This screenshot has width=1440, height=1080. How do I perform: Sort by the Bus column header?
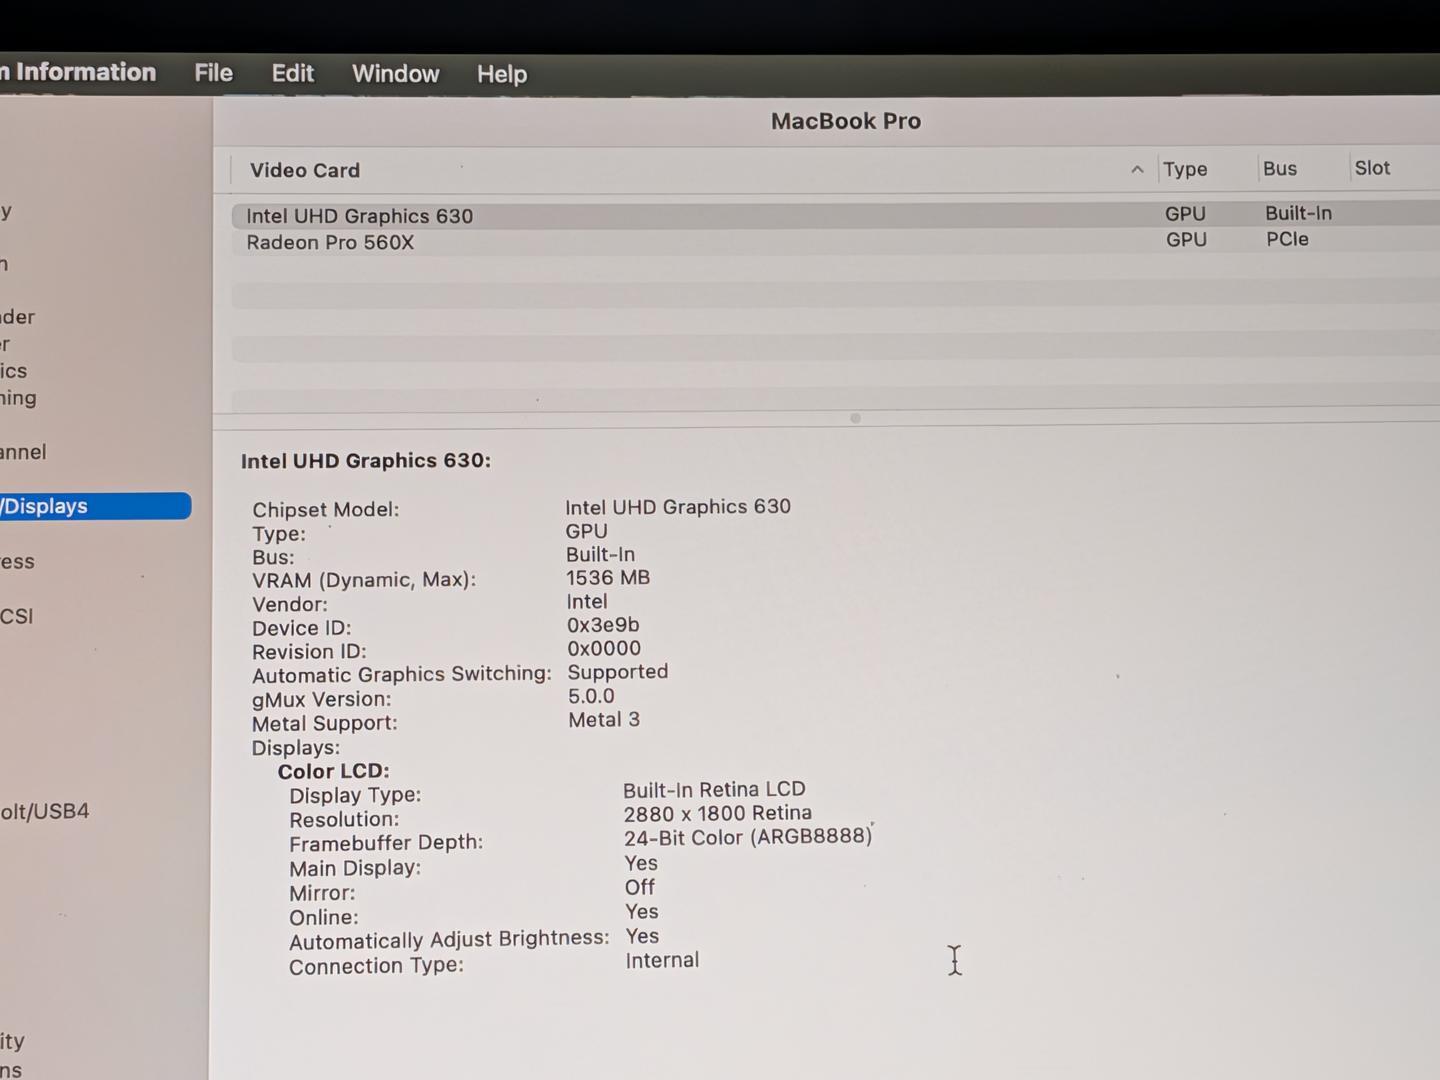(x=1279, y=169)
